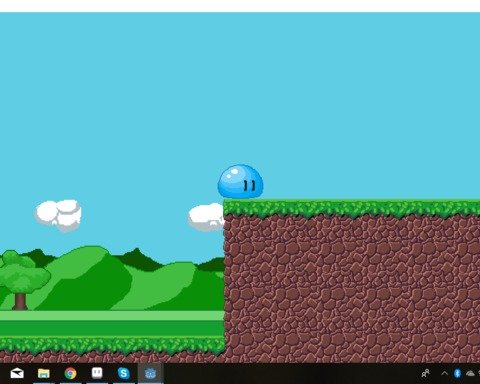The width and height of the screenshot is (480, 384).
Task: Expand the hidden system tray icons chevron
Action: tap(444, 373)
